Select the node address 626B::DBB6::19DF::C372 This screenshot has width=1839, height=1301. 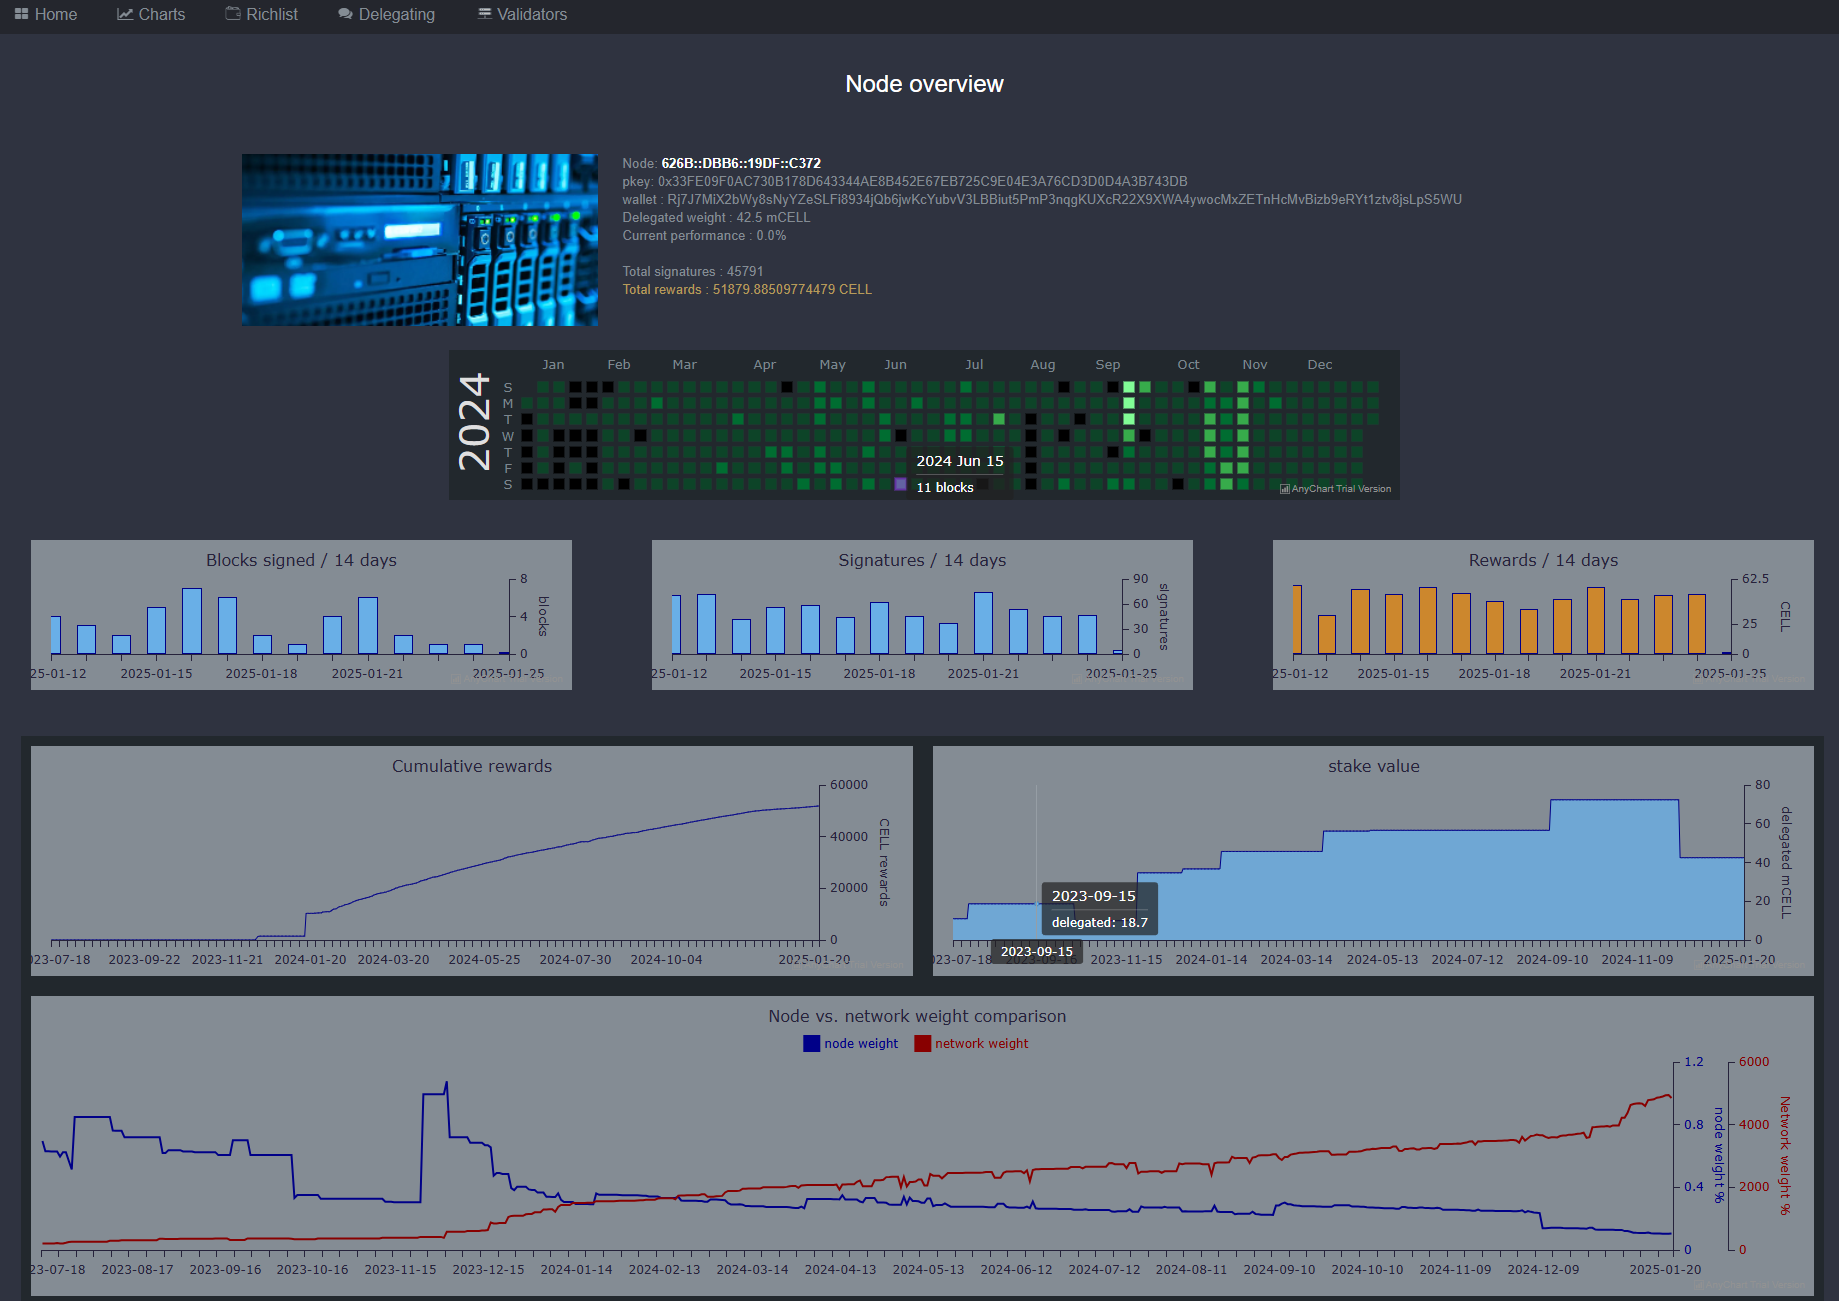click(x=741, y=163)
